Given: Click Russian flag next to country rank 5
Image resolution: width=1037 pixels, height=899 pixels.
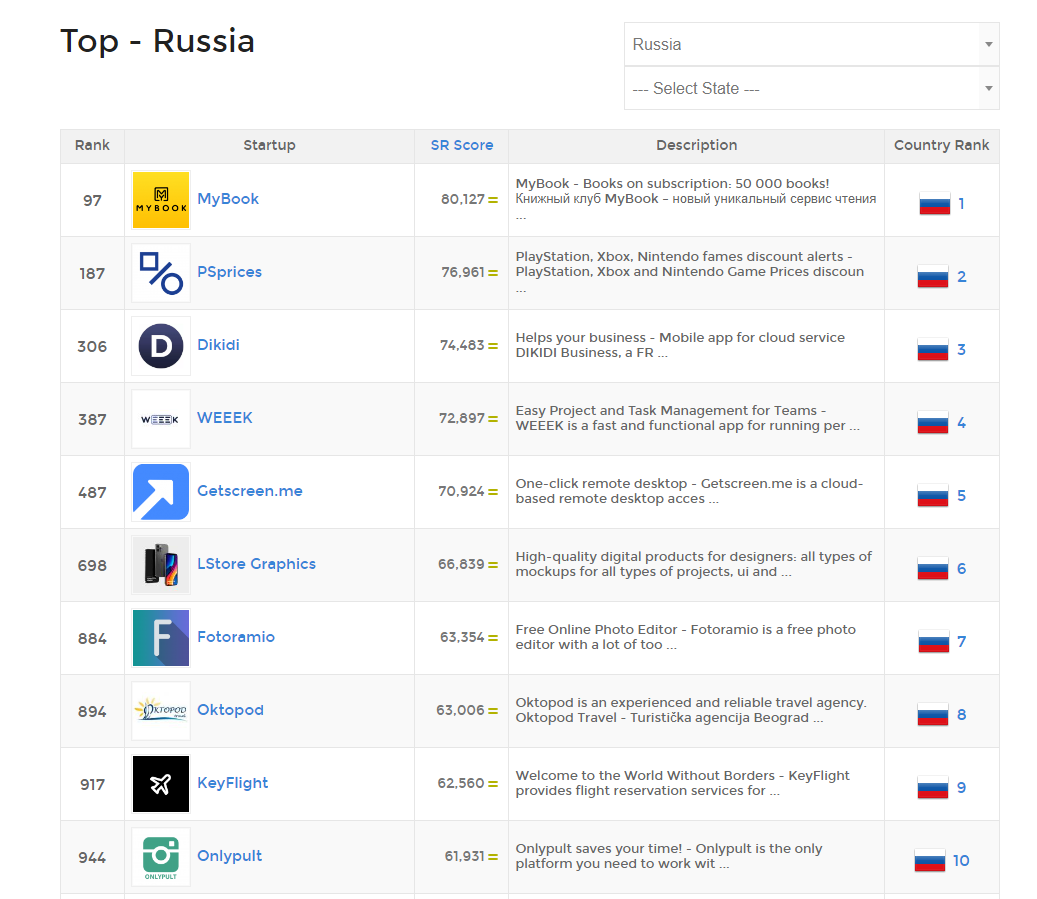Looking at the screenshot, I should coord(933,495).
